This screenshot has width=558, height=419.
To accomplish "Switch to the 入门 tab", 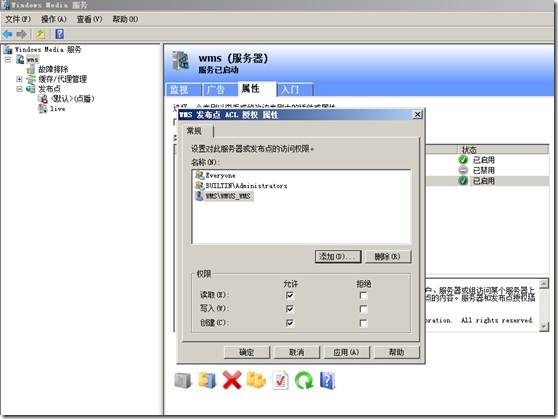I will coord(295,90).
